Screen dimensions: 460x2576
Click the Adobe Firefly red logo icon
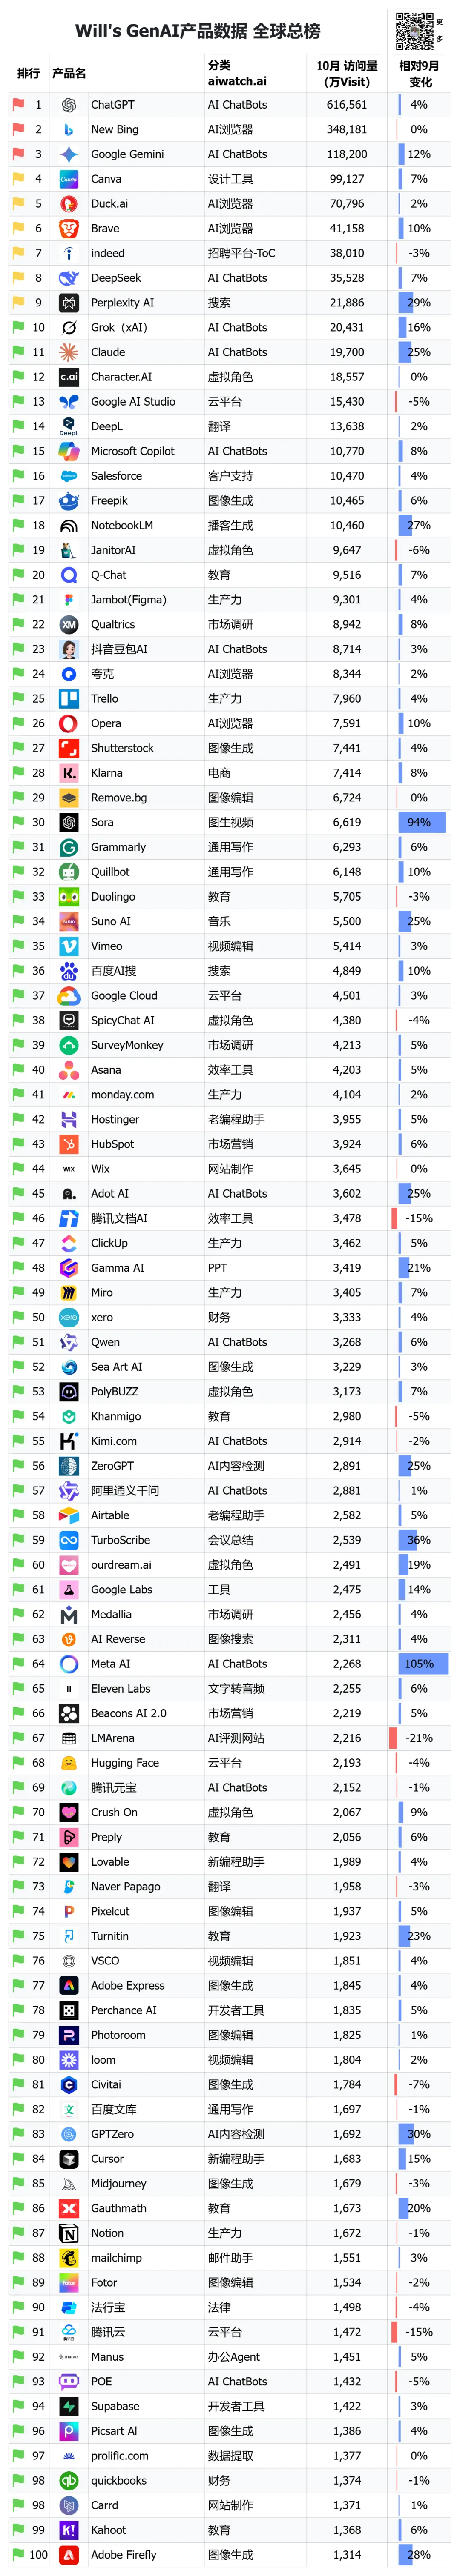(69, 2555)
